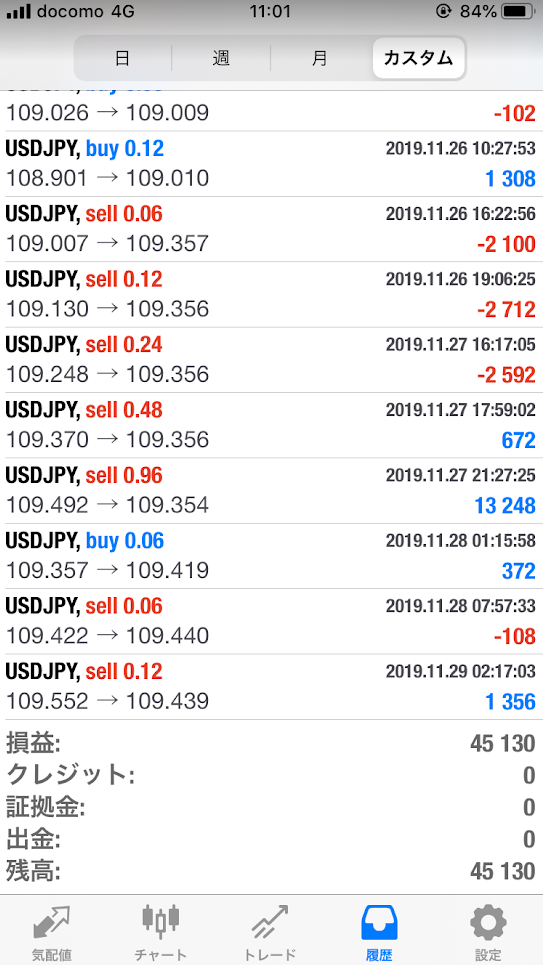Select the 週 week period segment
543x965 pixels.
coord(220,58)
